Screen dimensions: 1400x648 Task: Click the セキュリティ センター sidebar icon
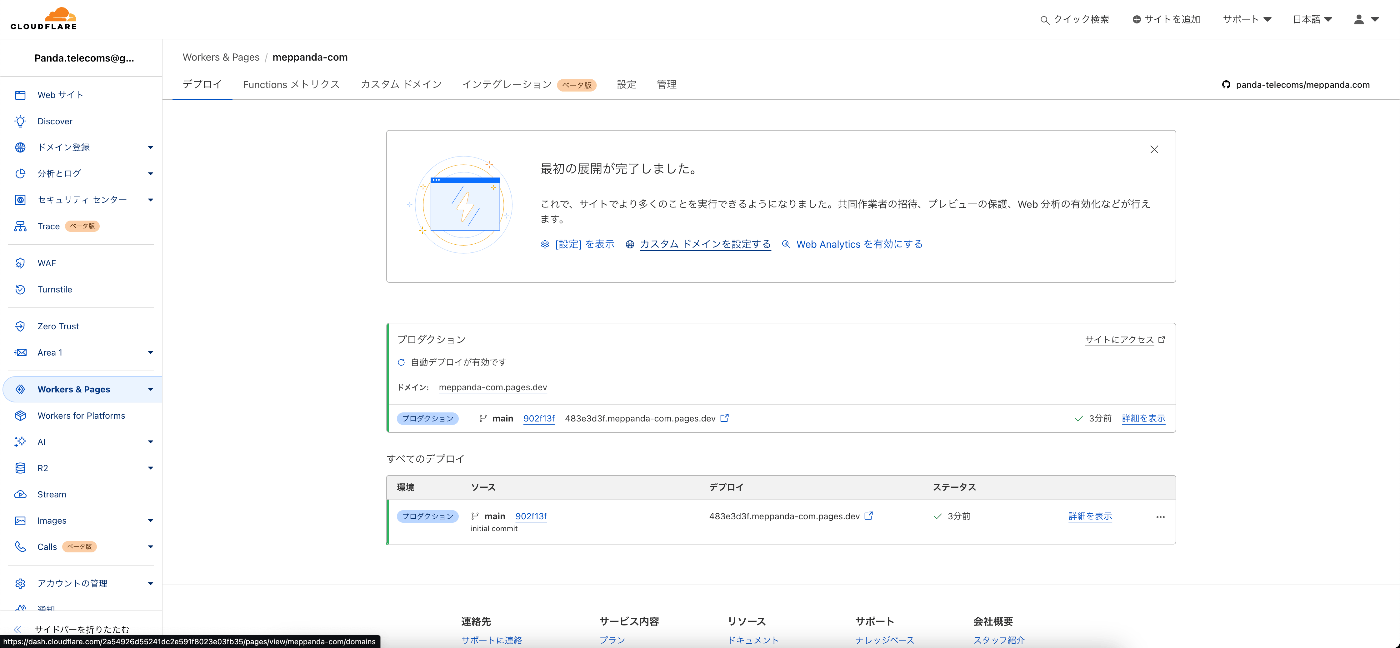pyautogui.click(x=20, y=200)
